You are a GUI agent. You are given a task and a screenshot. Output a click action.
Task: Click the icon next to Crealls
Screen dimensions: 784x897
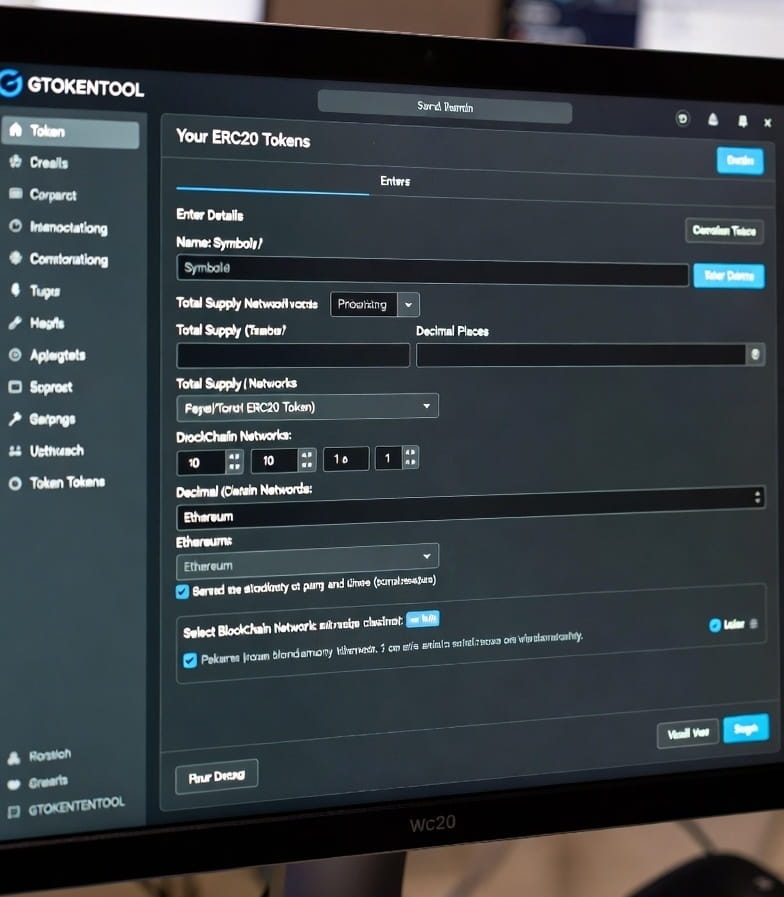[x=15, y=161]
